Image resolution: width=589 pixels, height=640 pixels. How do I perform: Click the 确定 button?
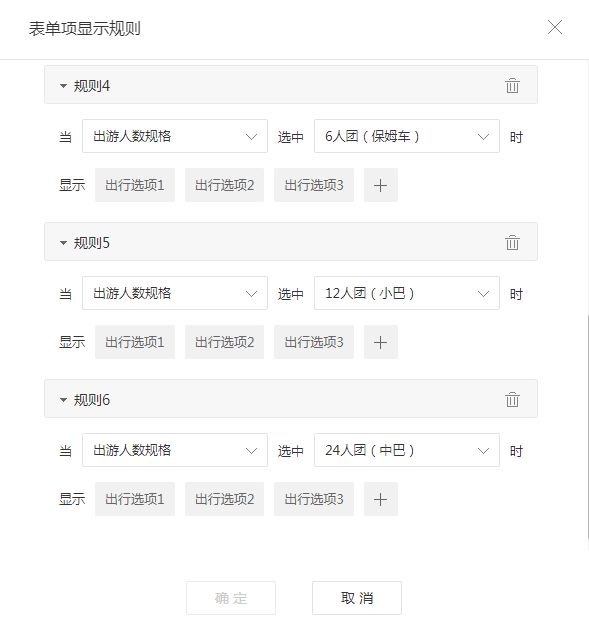[231, 598]
